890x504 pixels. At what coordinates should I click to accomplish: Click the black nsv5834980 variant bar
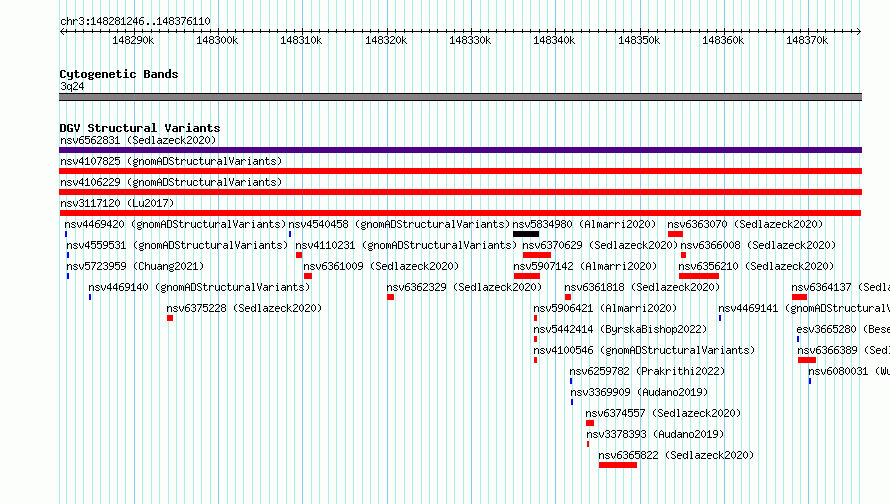526,234
